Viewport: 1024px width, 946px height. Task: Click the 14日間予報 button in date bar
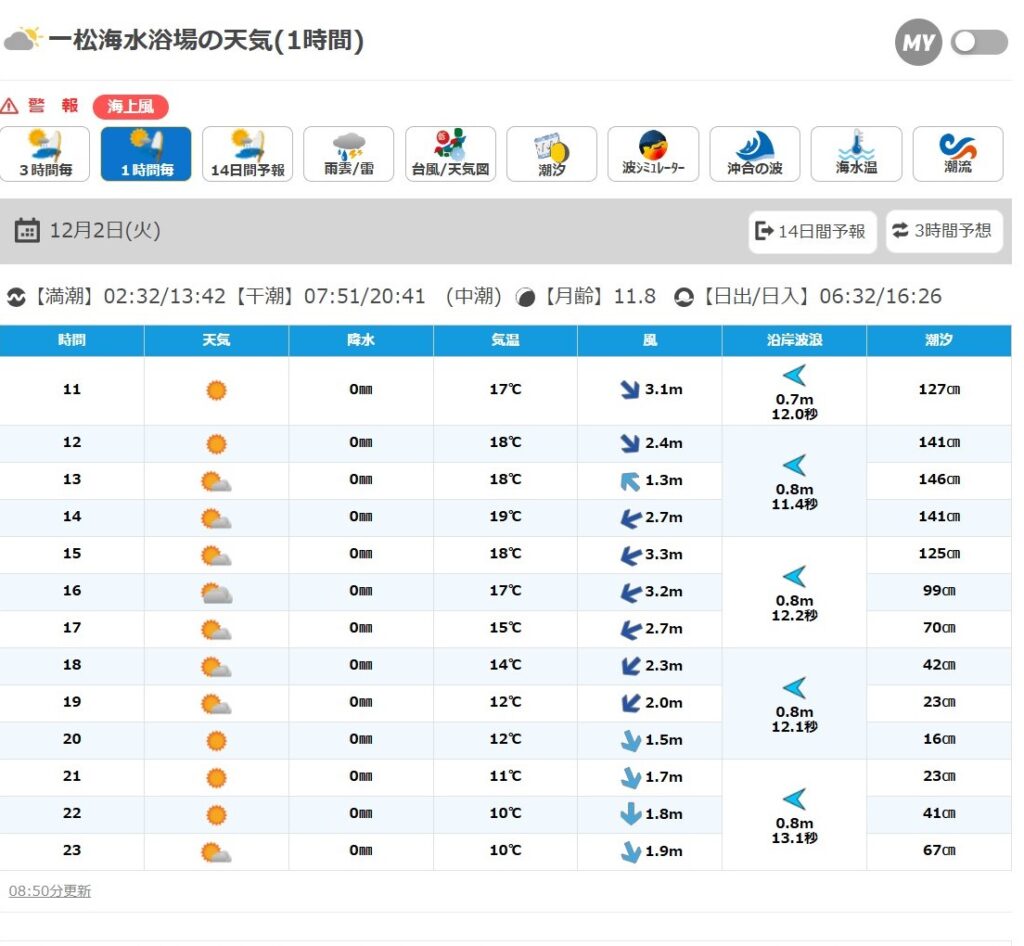812,231
